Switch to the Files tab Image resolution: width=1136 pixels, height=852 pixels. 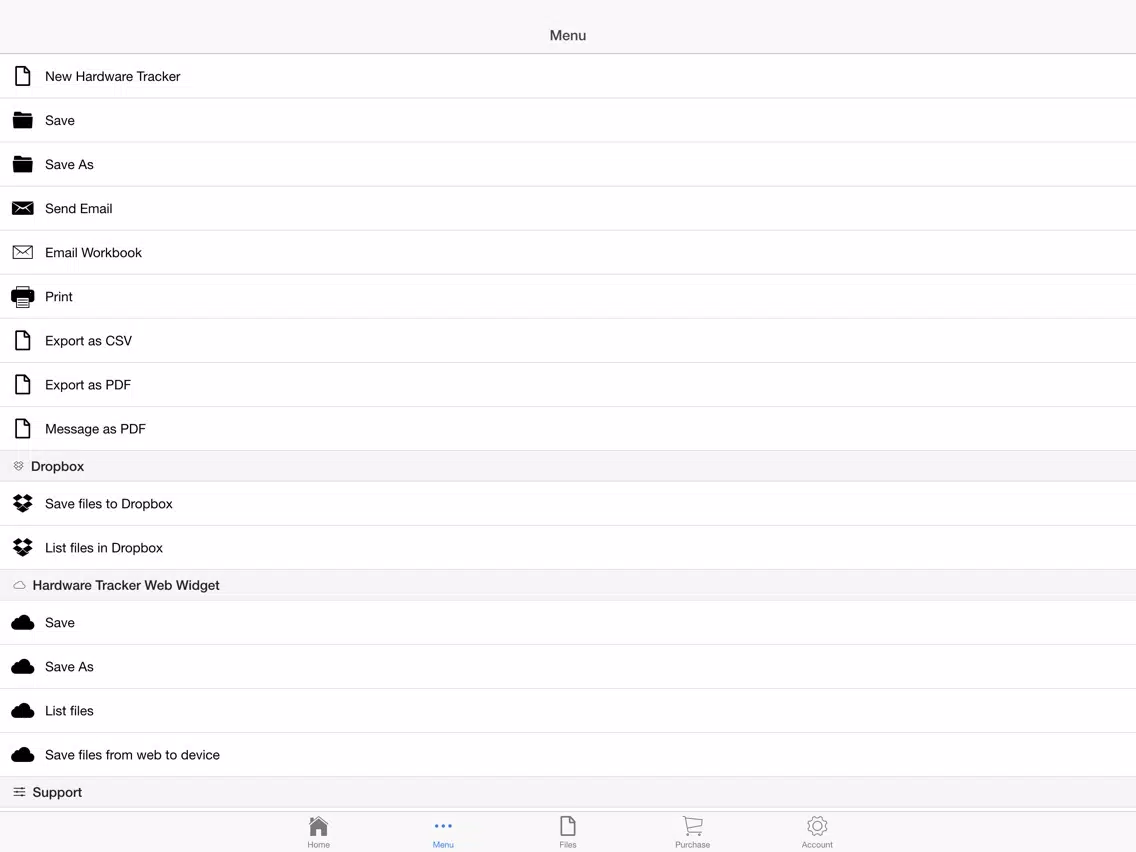tap(568, 832)
